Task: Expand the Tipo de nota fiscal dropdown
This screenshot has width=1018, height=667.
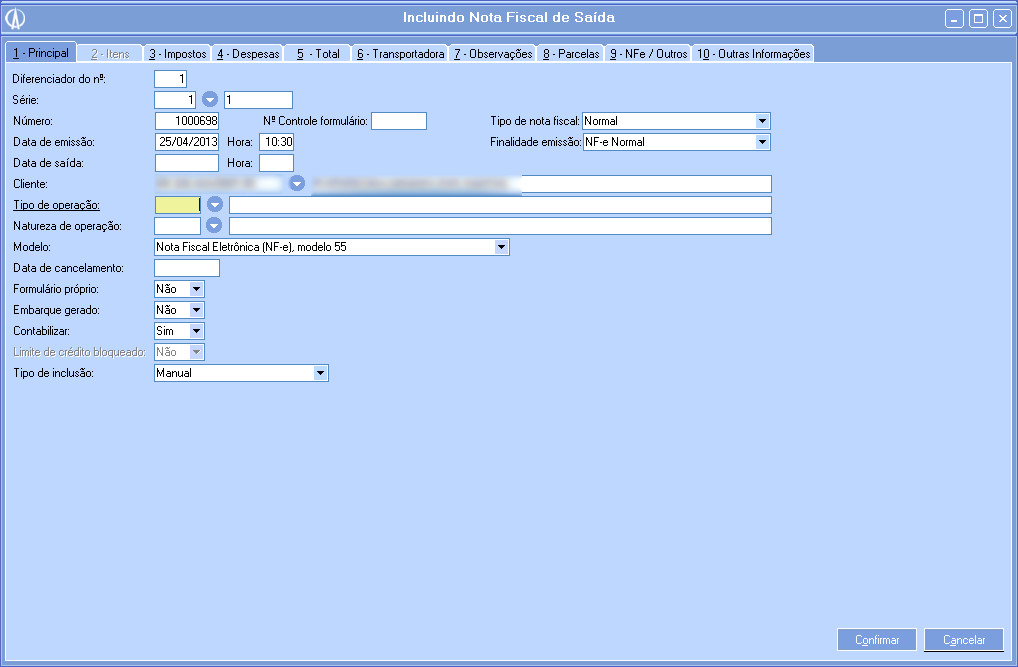Action: (762, 121)
